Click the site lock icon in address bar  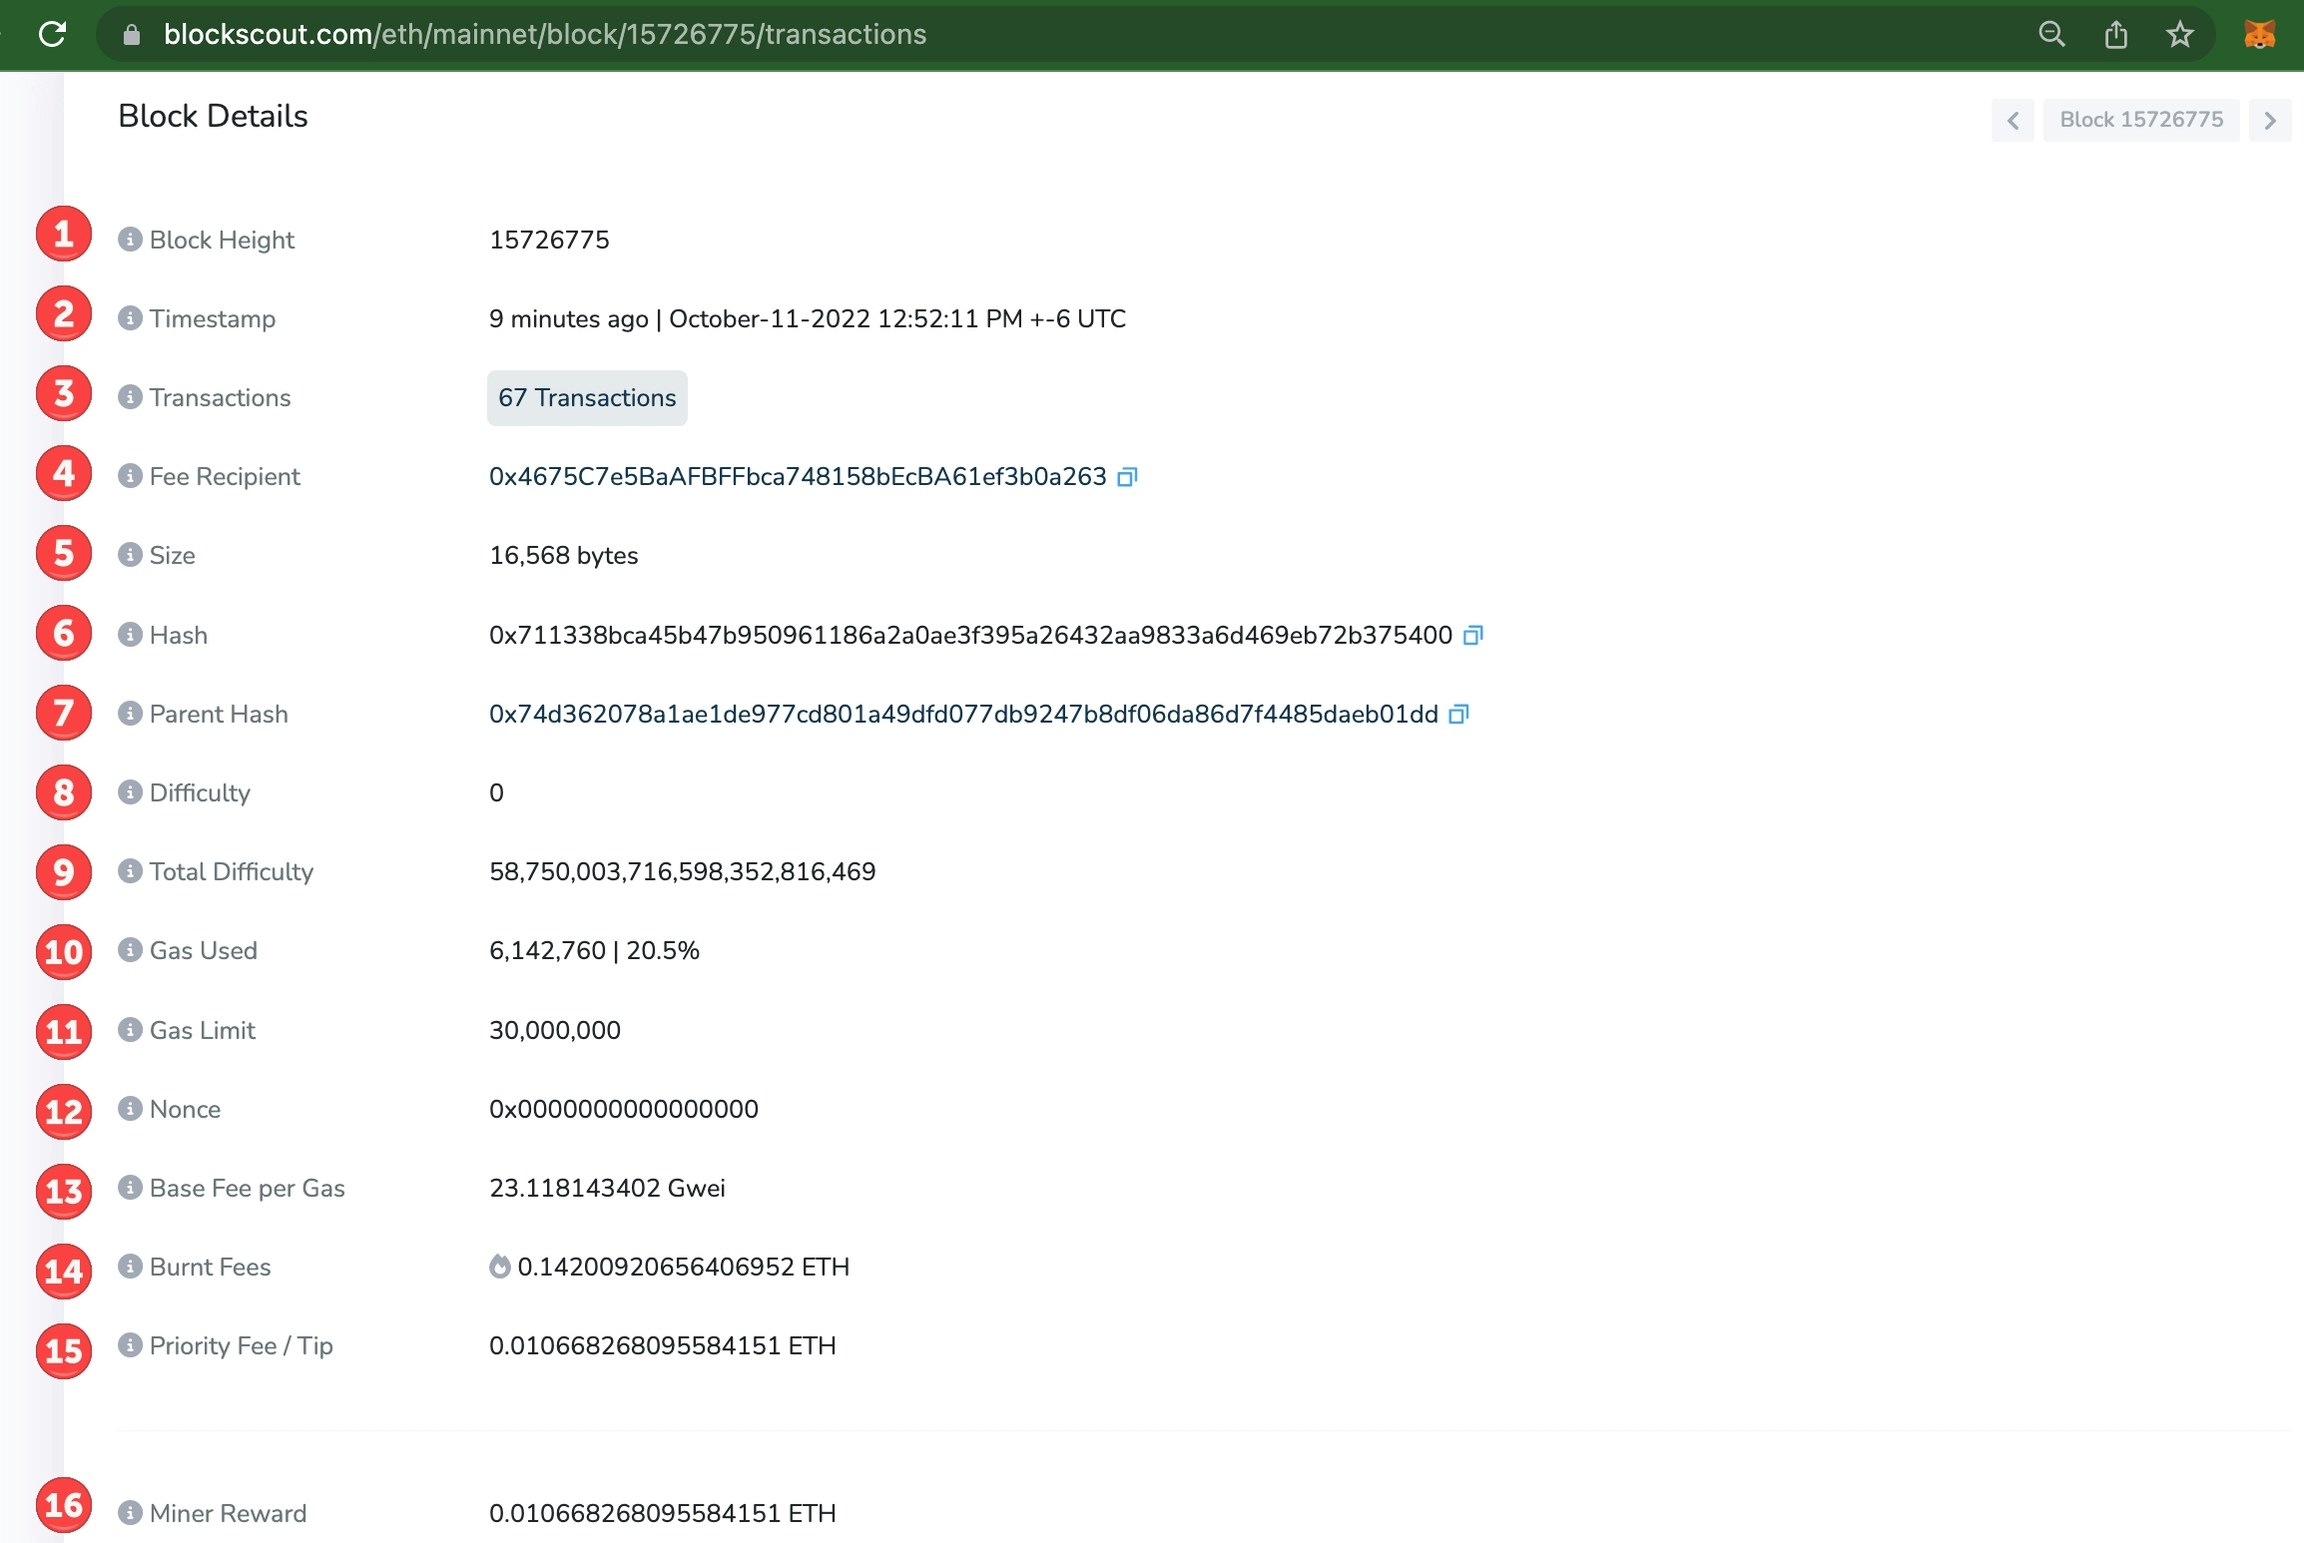[x=131, y=35]
